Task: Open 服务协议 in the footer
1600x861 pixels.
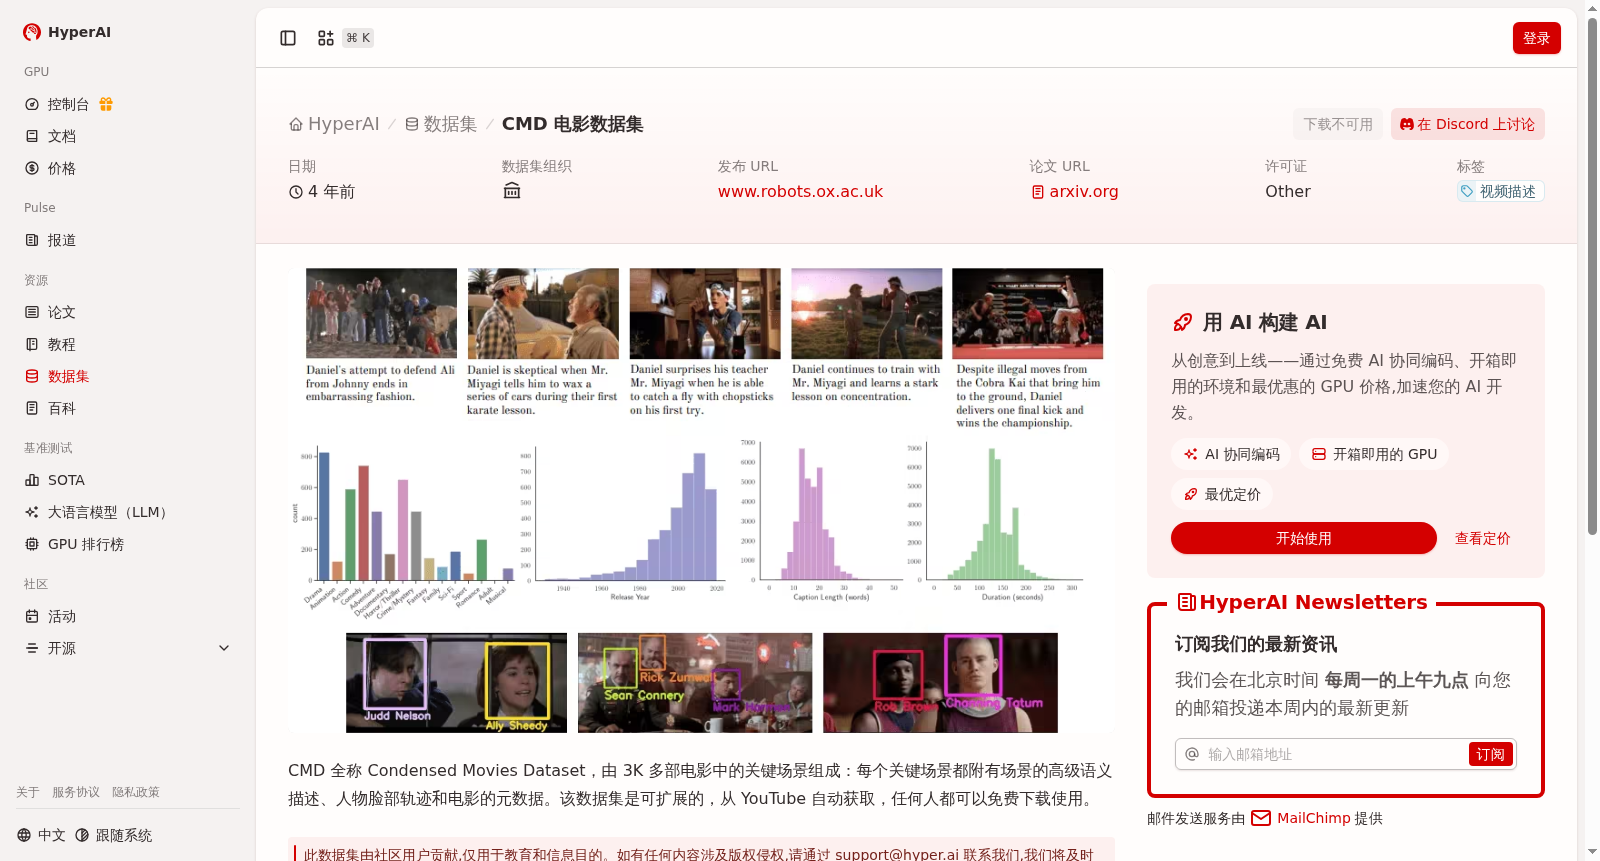Action: [x=76, y=792]
